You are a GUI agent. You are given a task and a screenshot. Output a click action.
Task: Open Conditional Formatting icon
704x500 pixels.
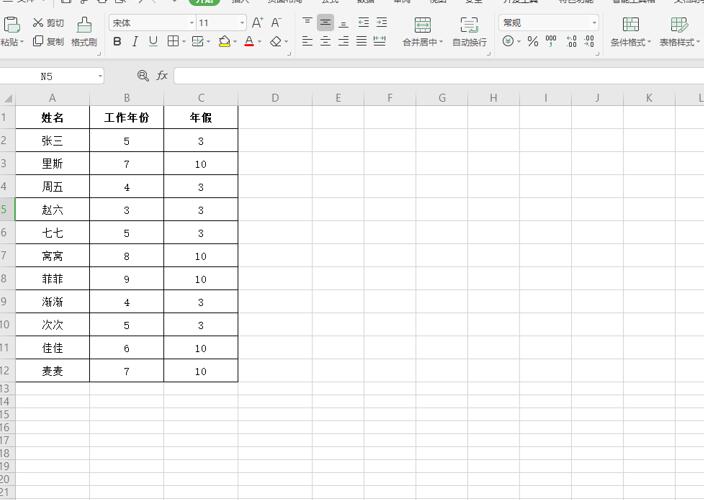(x=630, y=25)
